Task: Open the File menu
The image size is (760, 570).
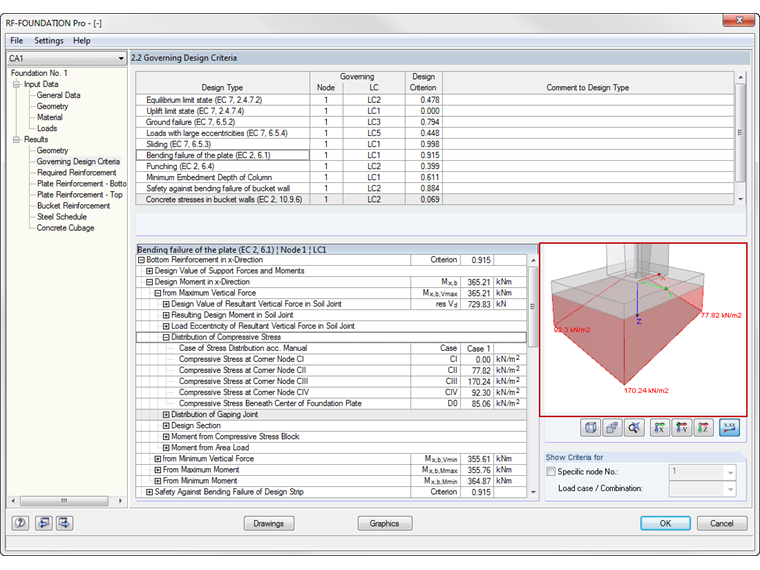Action: 16,41
